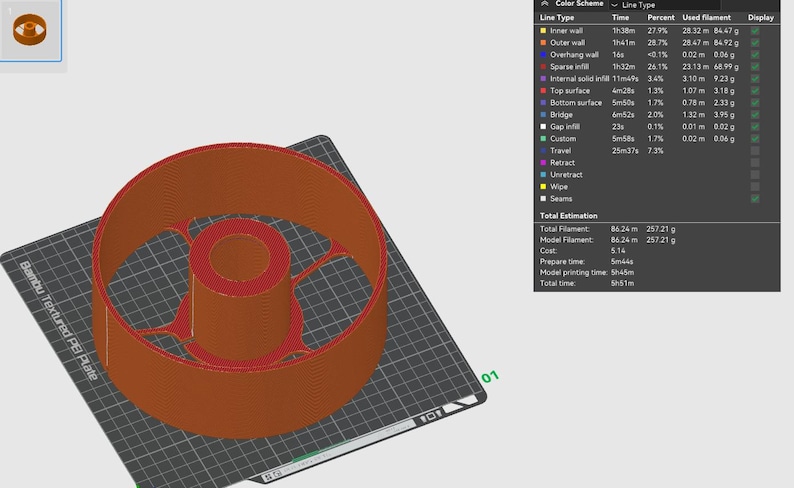Screen dimensions: 794x488
Task: Click the red Top surface color swatch
Action: pos(543,91)
